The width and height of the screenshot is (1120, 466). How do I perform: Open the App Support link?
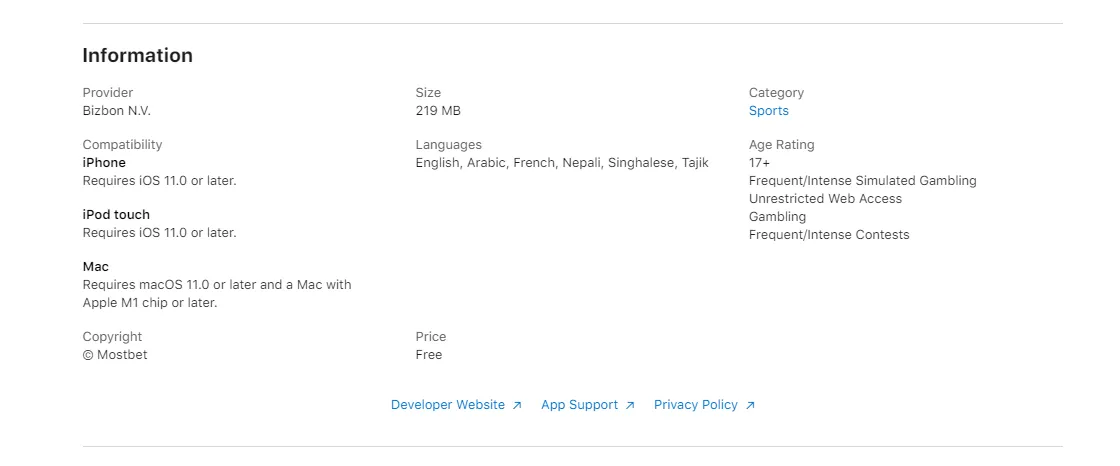[x=579, y=405]
